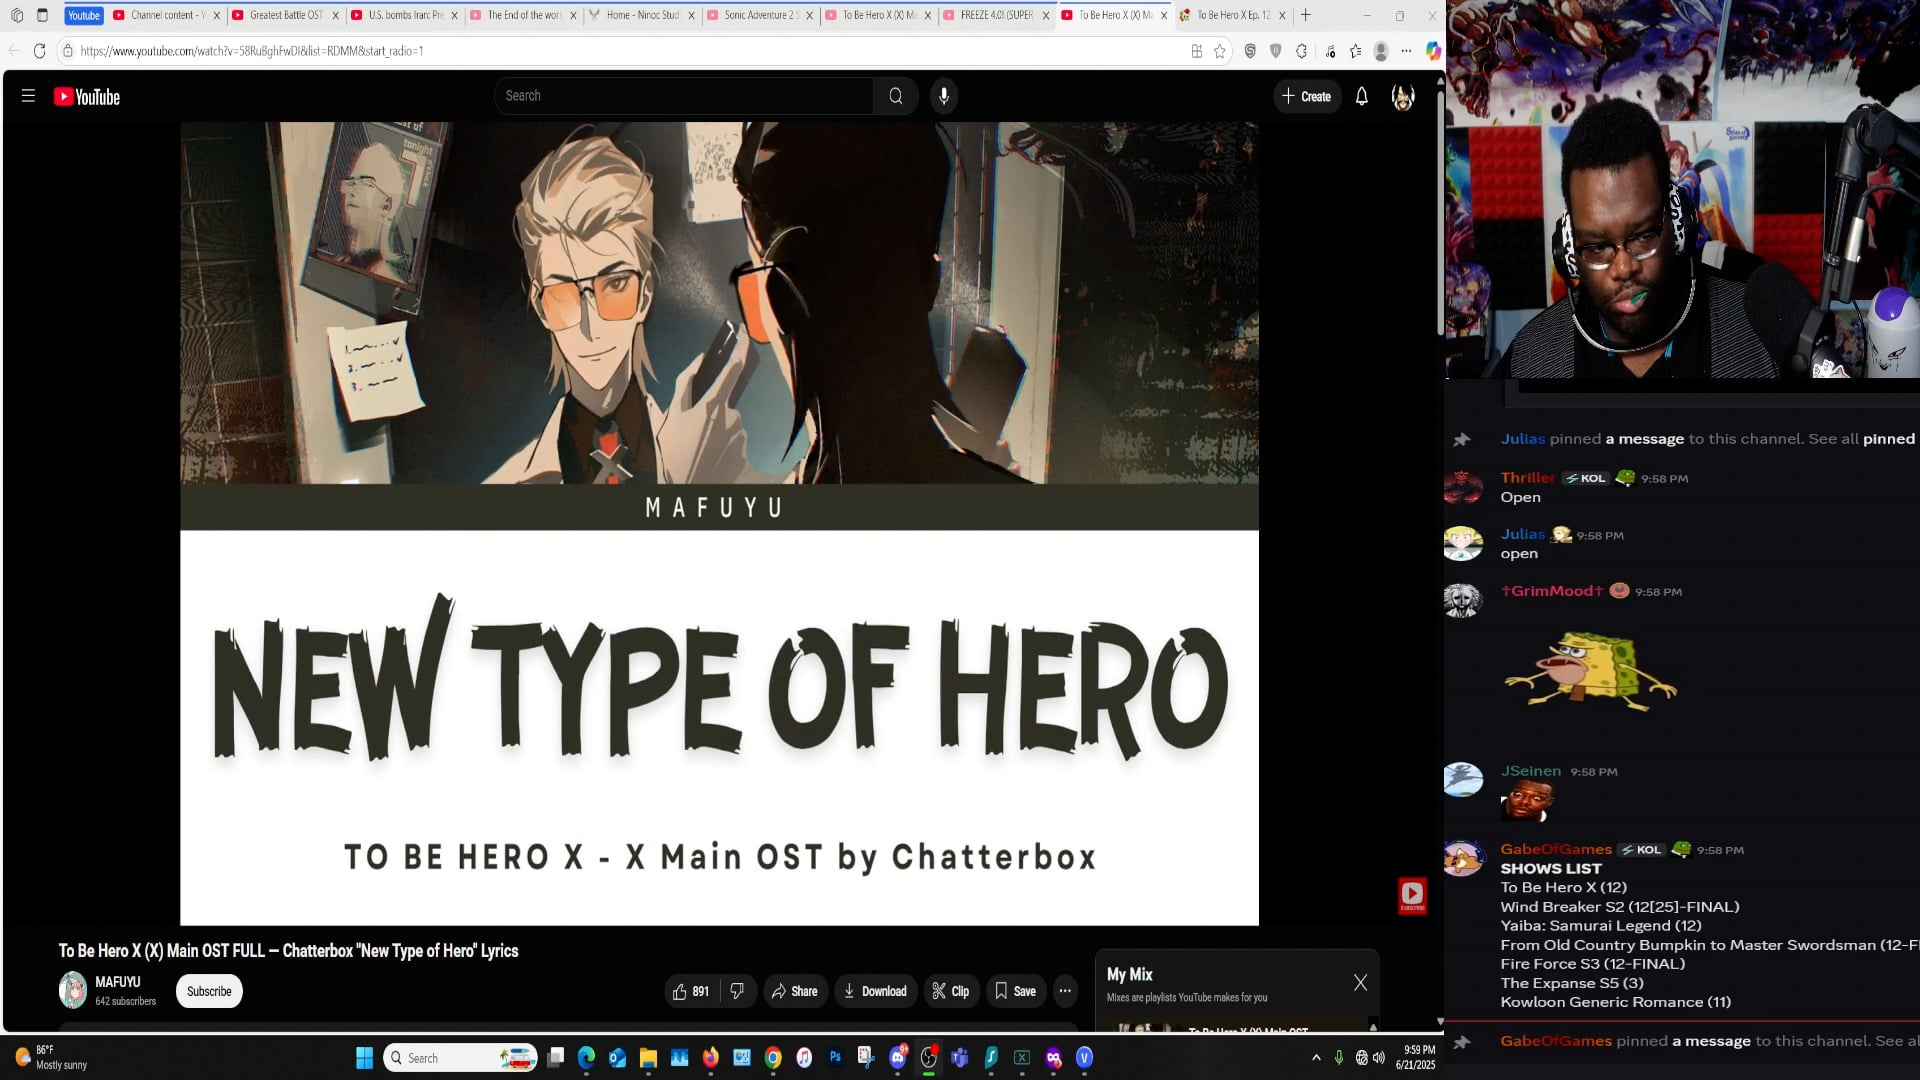Open the YouTube account avatar menu

pos(1403,97)
